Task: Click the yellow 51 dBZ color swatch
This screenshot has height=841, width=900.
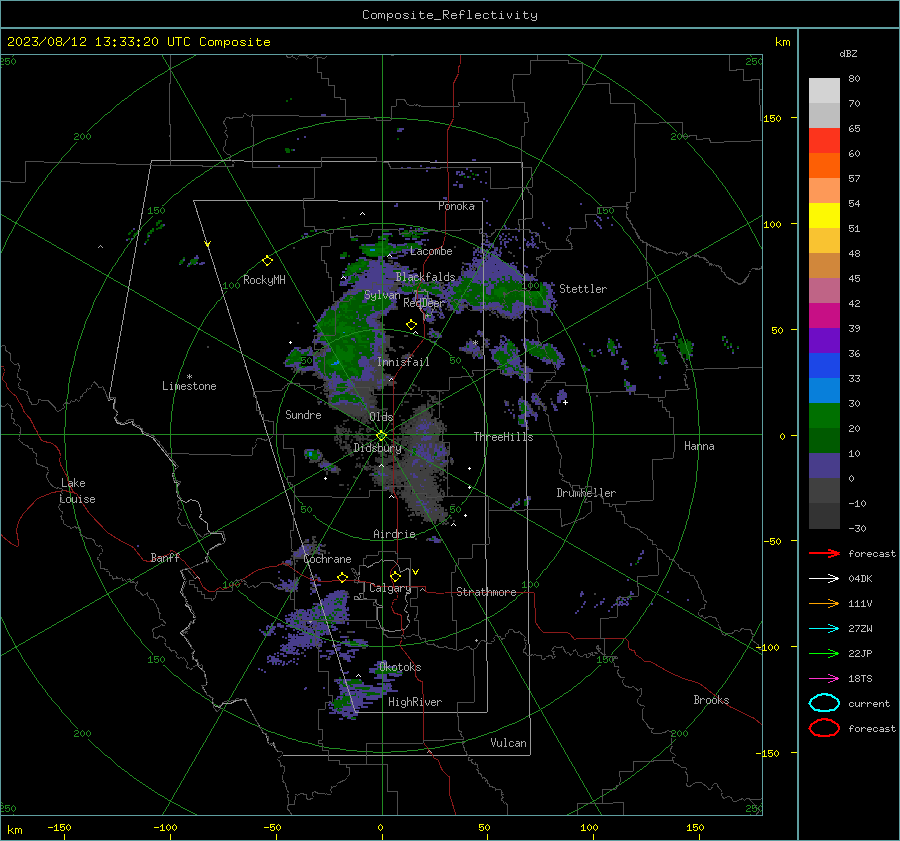Action: [x=824, y=215]
